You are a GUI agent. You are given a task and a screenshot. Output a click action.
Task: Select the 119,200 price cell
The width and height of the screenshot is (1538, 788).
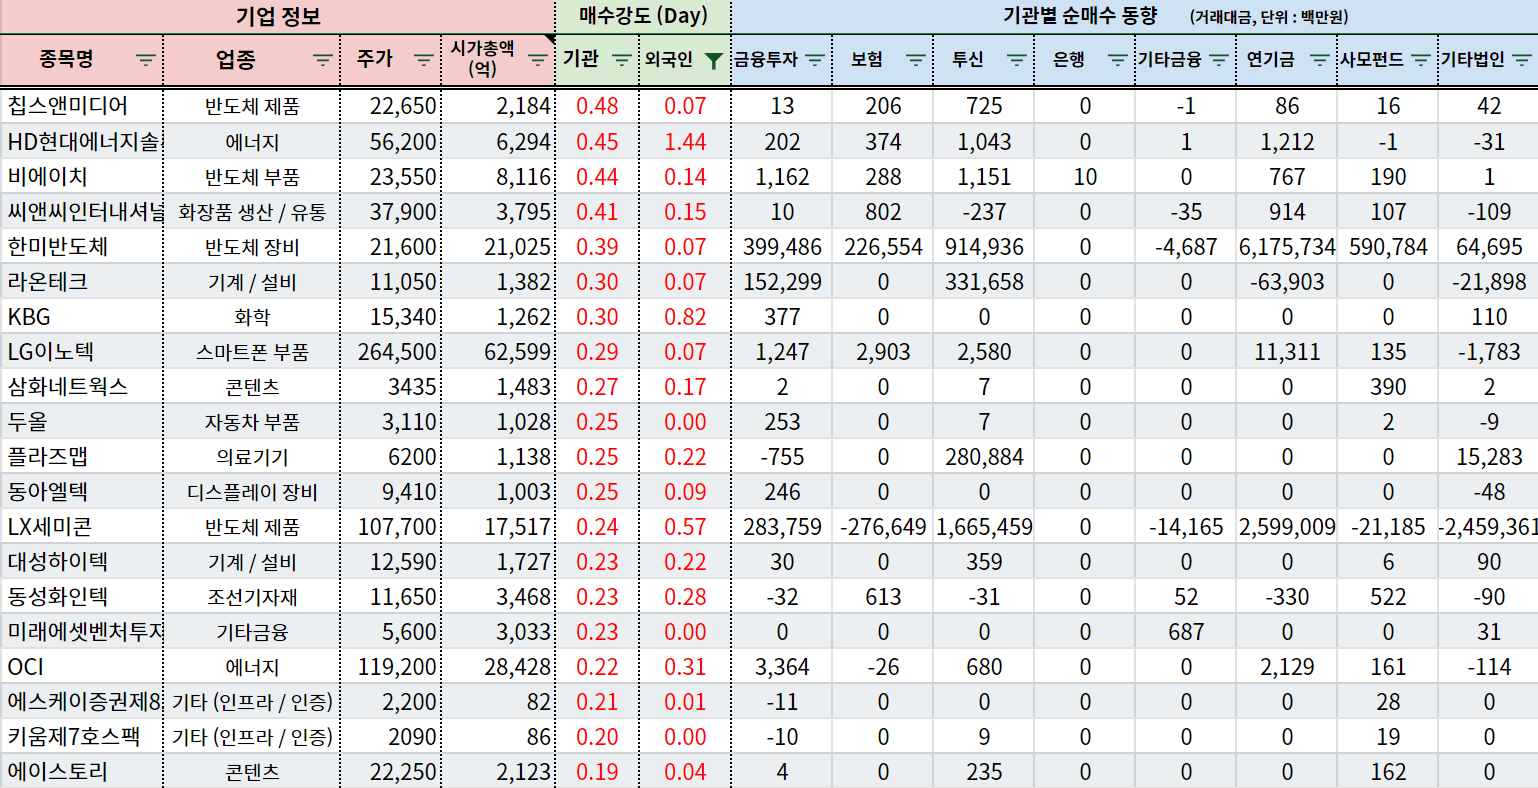pyautogui.click(x=391, y=666)
